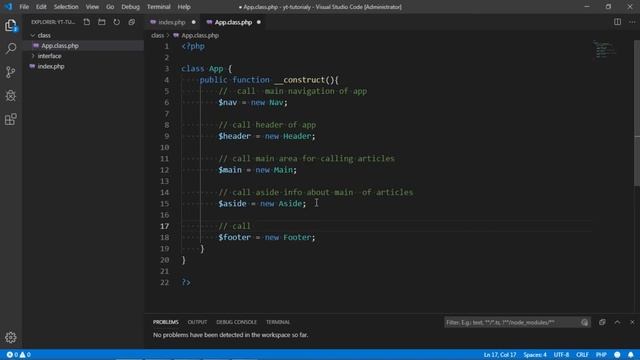Open the Selection menu
The height and width of the screenshot is (360, 640).
(66, 7)
